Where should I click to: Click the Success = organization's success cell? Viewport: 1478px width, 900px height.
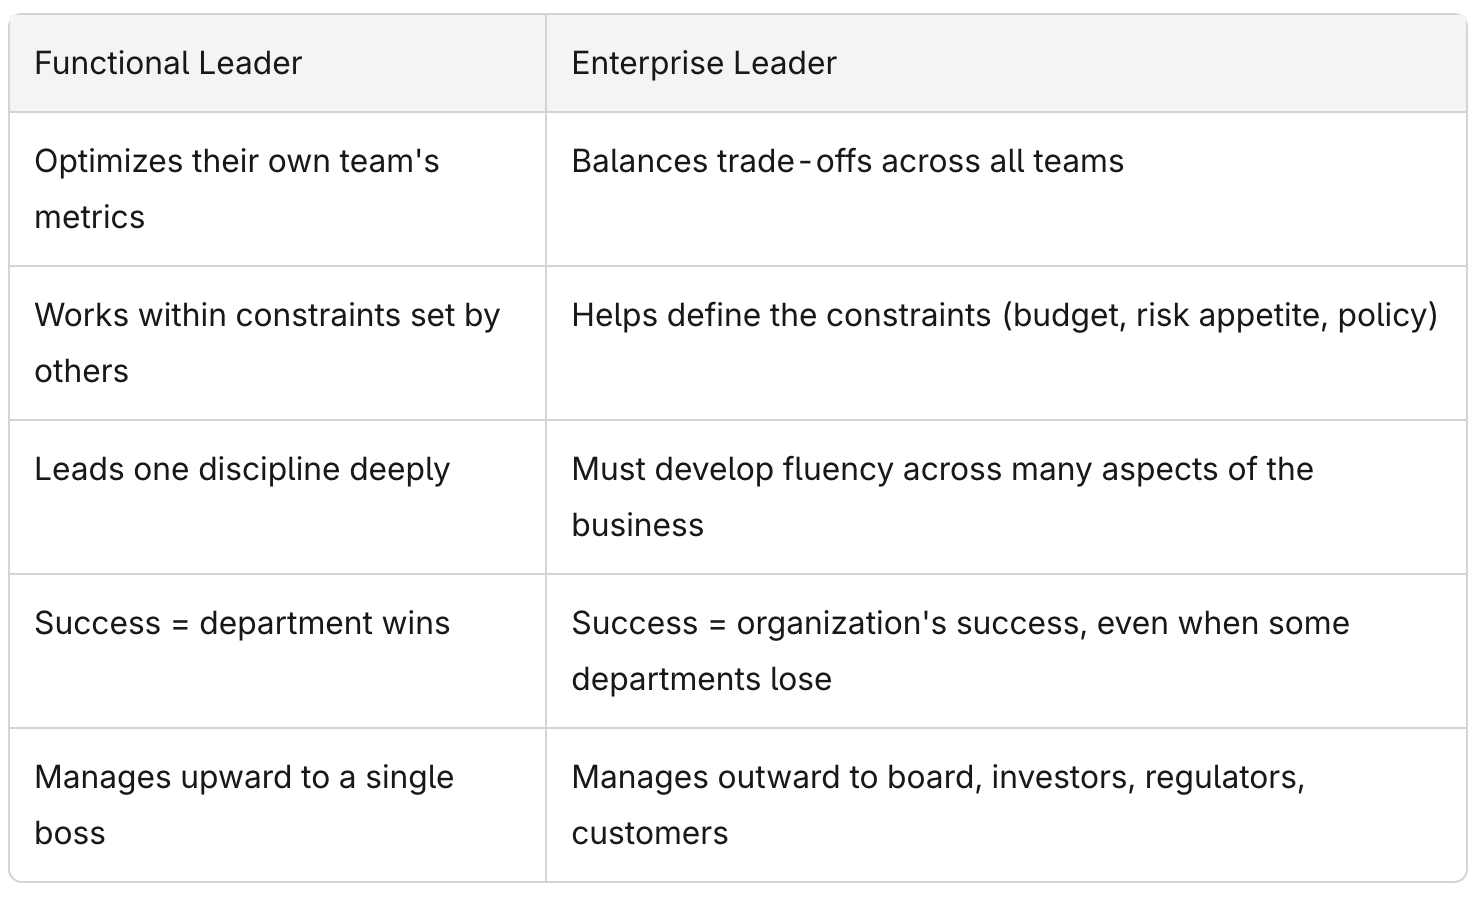[1006, 651]
